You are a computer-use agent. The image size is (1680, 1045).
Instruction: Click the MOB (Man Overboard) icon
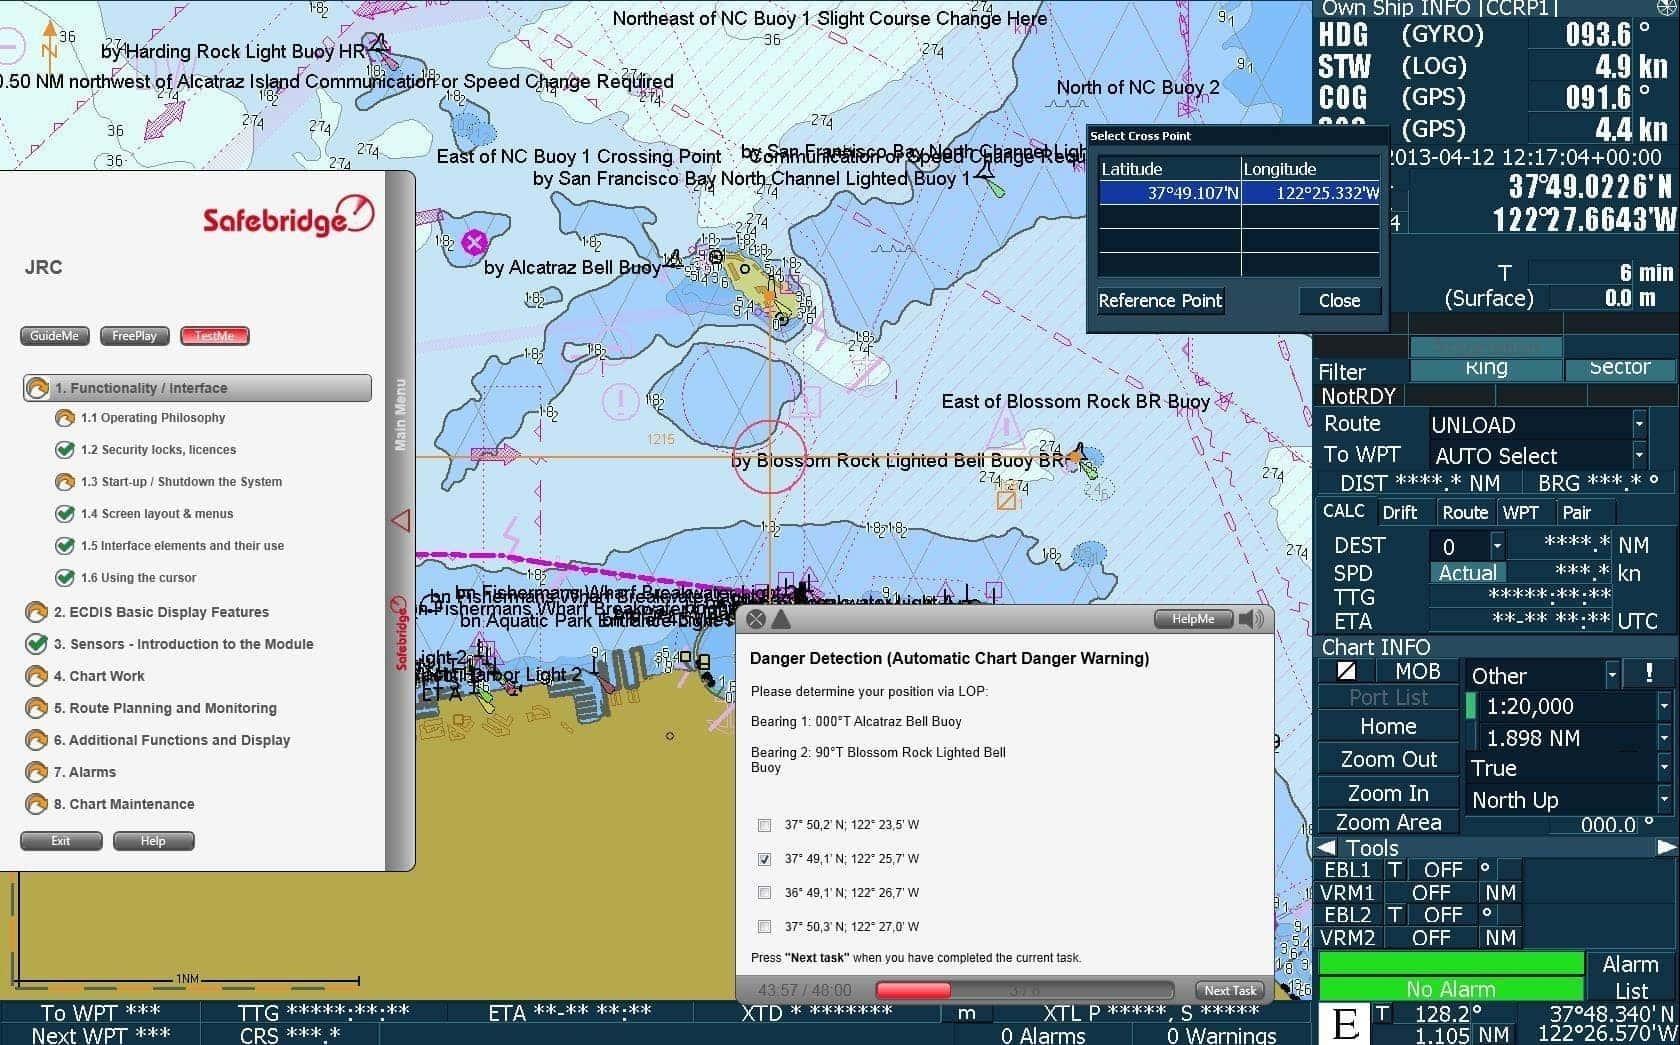click(x=1417, y=671)
